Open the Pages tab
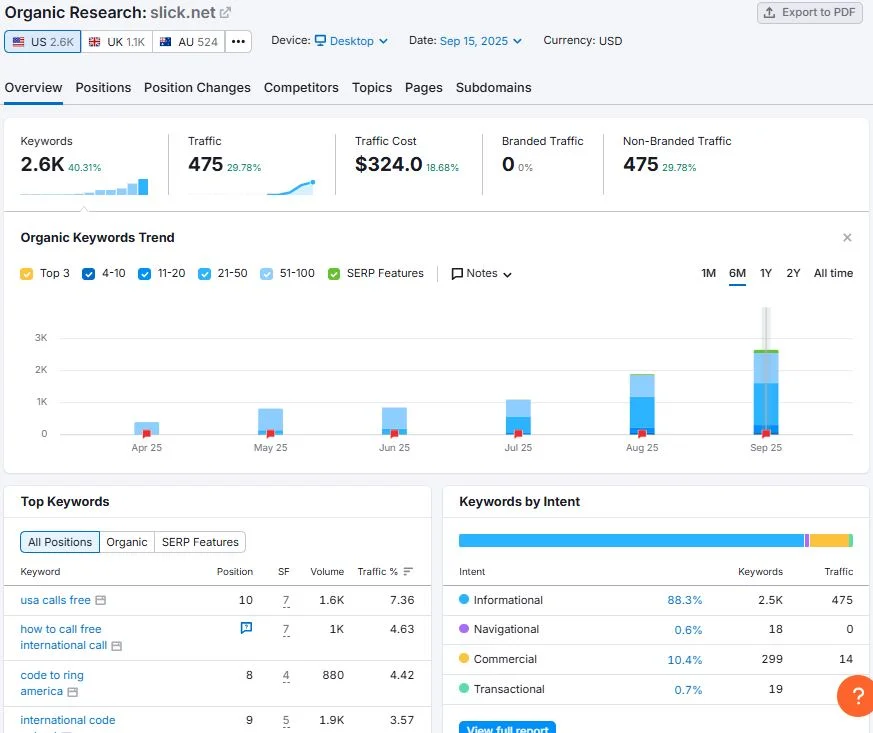873x733 pixels. (x=424, y=87)
